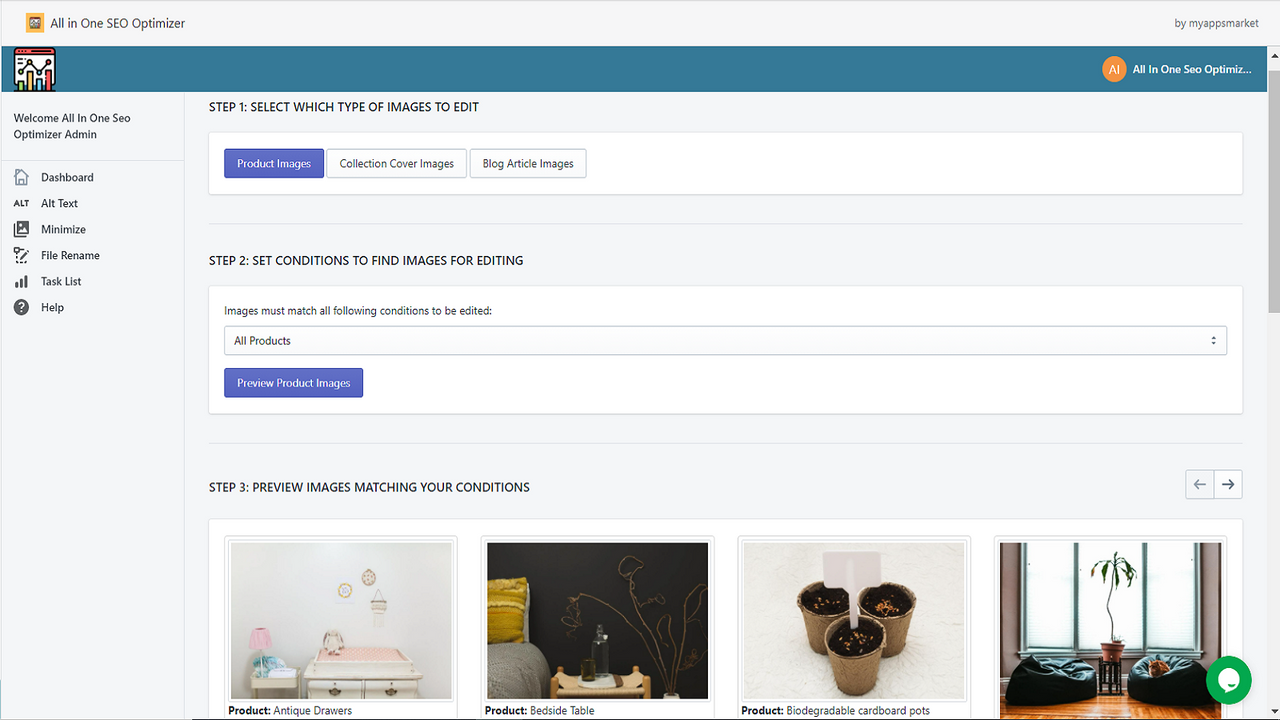Click the 'STEP 3: PREVIEW IMAGES' heading
Viewport: 1280px width, 720px height.
click(x=369, y=487)
